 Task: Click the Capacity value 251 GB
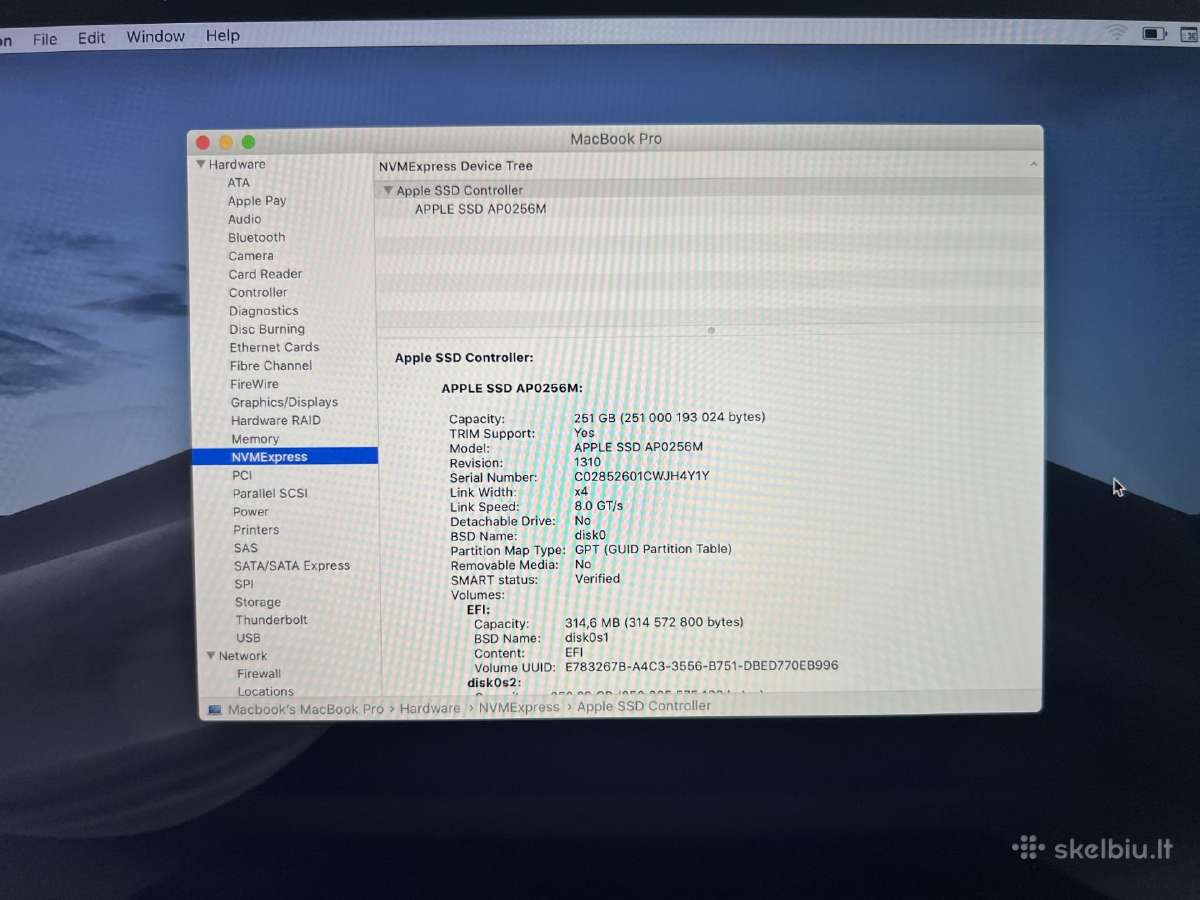pyautogui.click(x=669, y=417)
